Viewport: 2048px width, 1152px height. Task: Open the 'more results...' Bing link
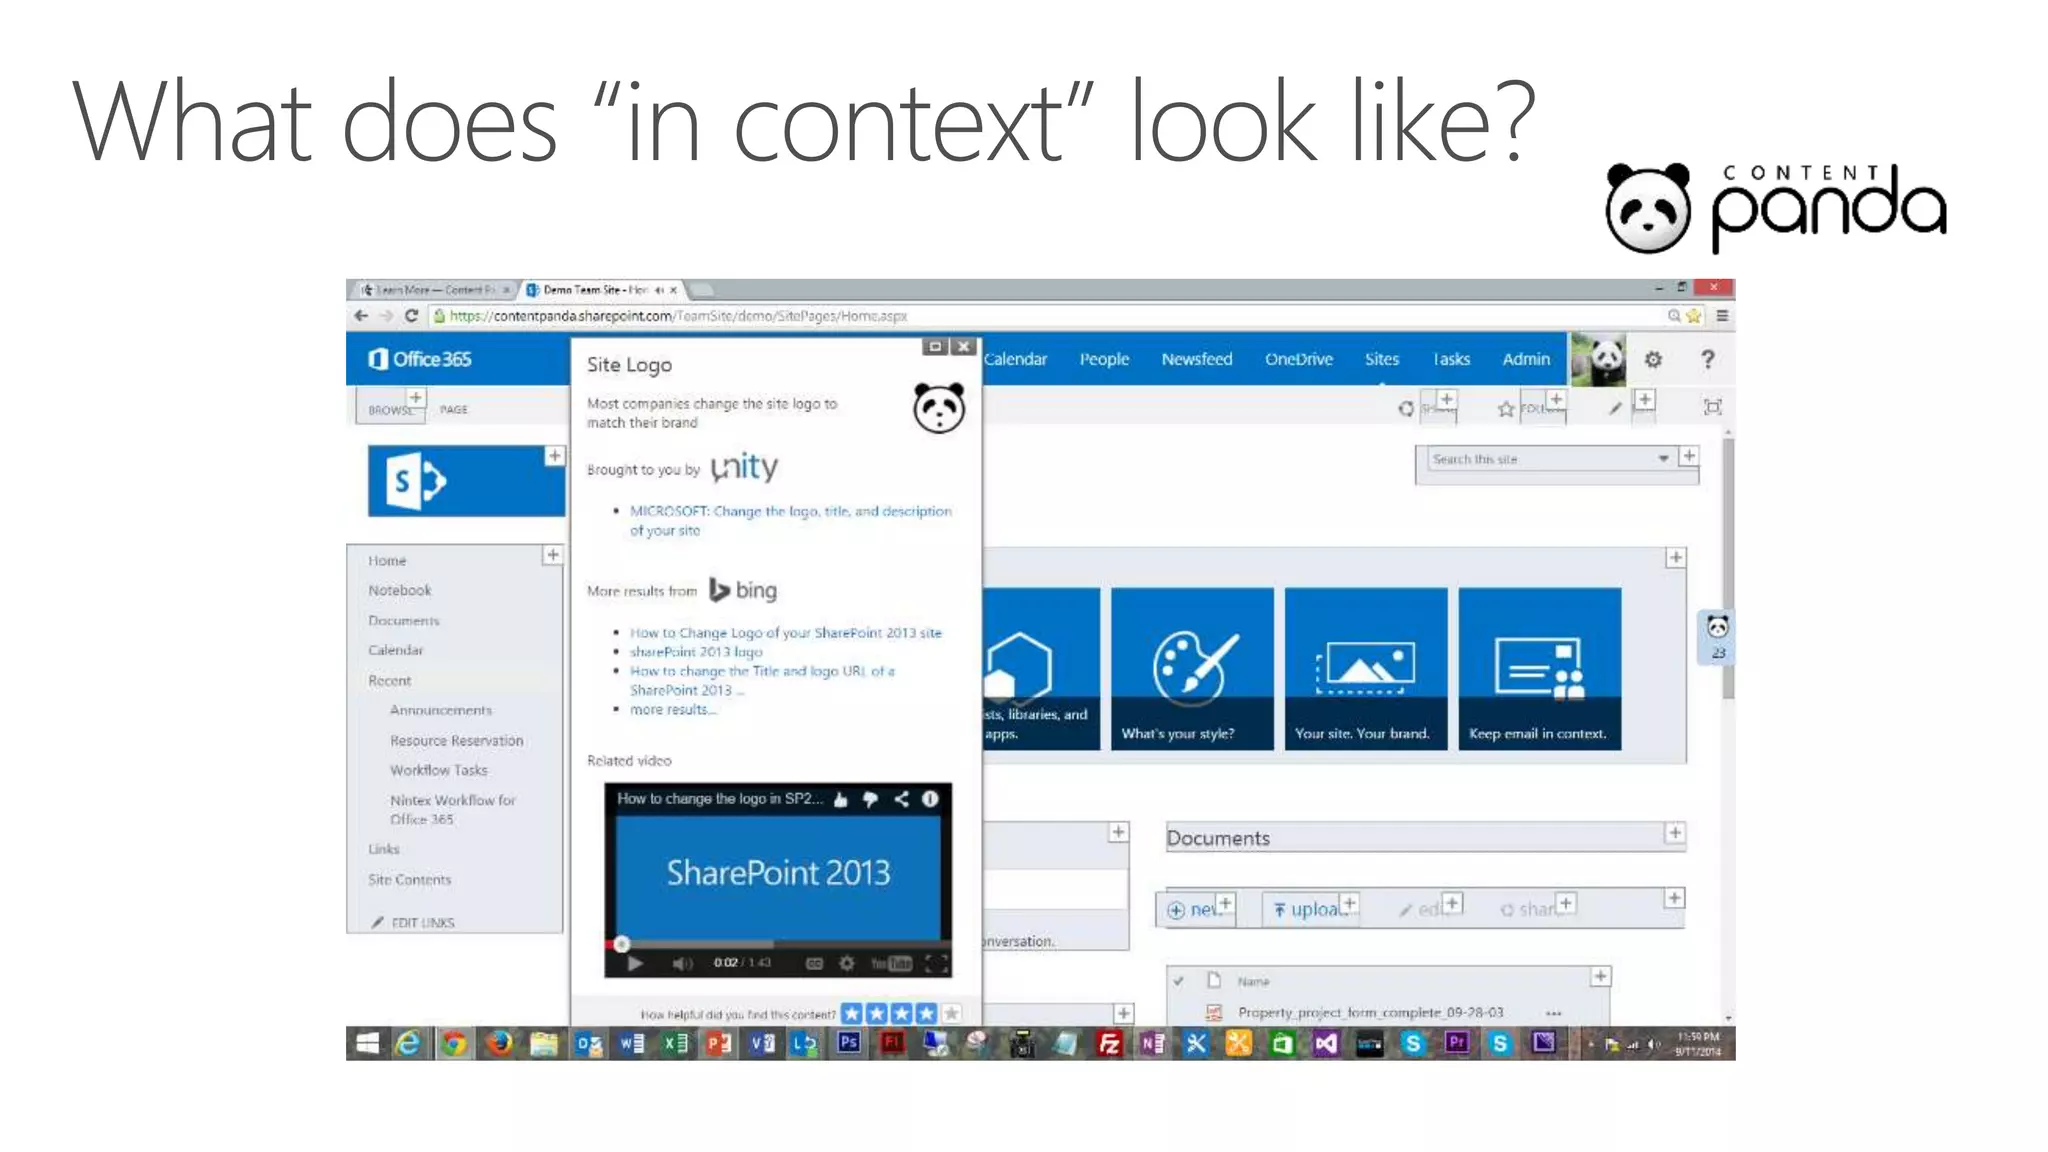[672, 709]
